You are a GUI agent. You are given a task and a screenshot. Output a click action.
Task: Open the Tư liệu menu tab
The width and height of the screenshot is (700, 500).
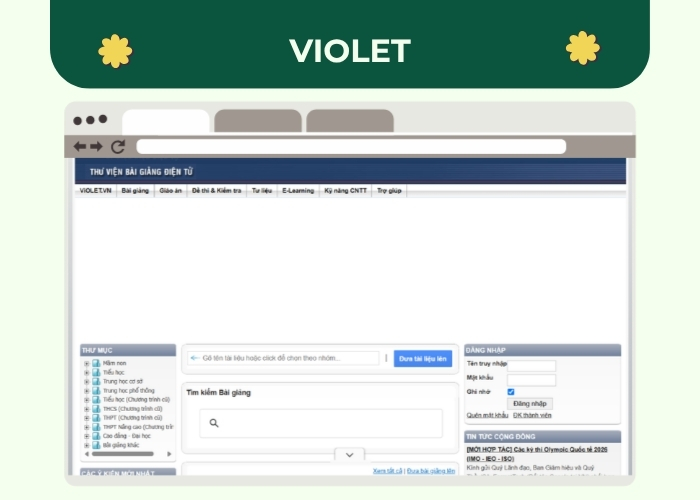coord(262,191)
